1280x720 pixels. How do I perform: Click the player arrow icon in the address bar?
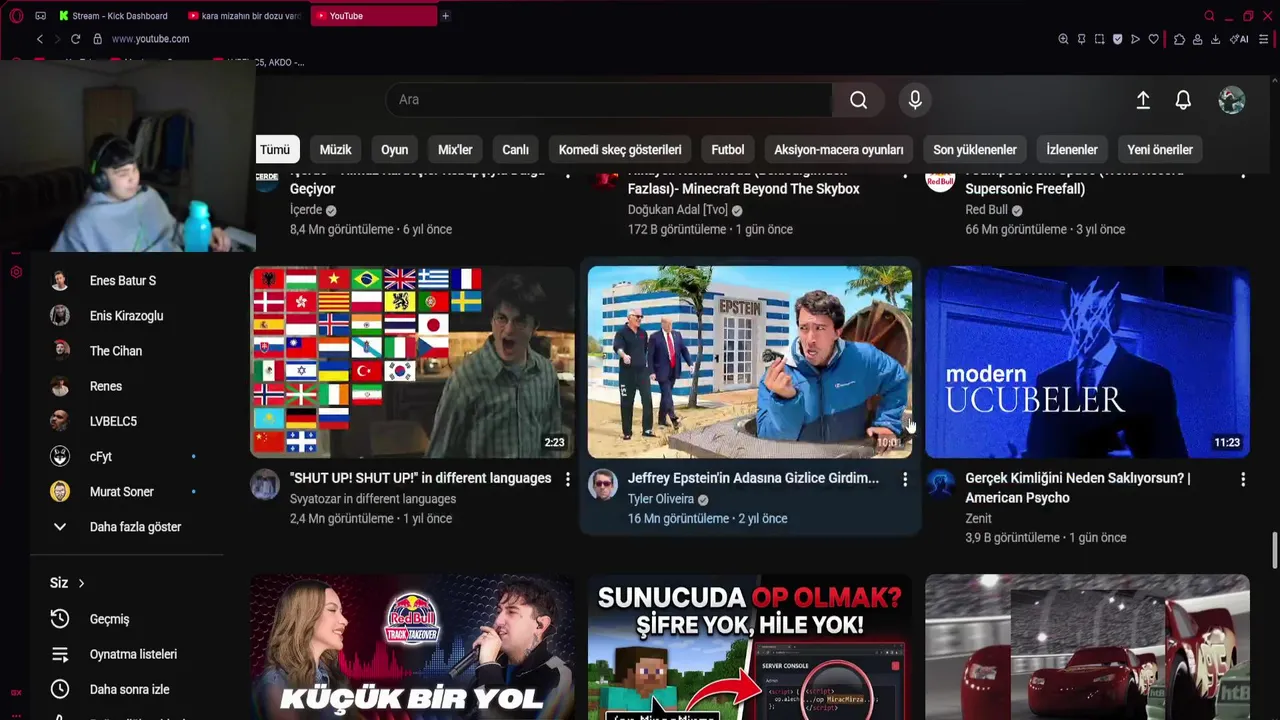[1135, 39]
